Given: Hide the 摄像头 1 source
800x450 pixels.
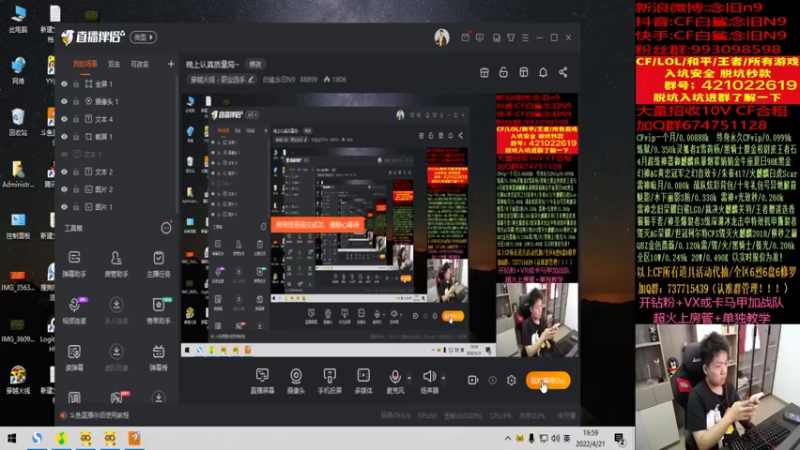Looking at the screenshot, I should click(64, 102).
